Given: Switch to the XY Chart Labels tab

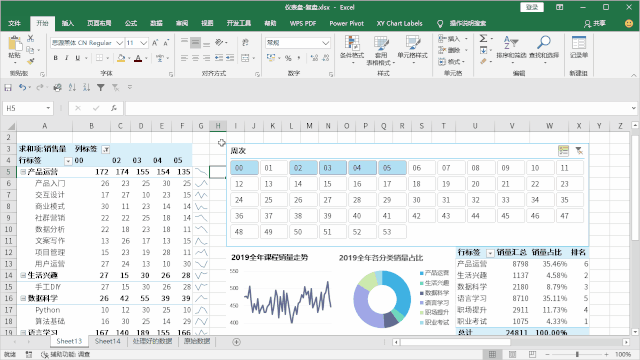Looking at the screenshot, I should (399, 23).
